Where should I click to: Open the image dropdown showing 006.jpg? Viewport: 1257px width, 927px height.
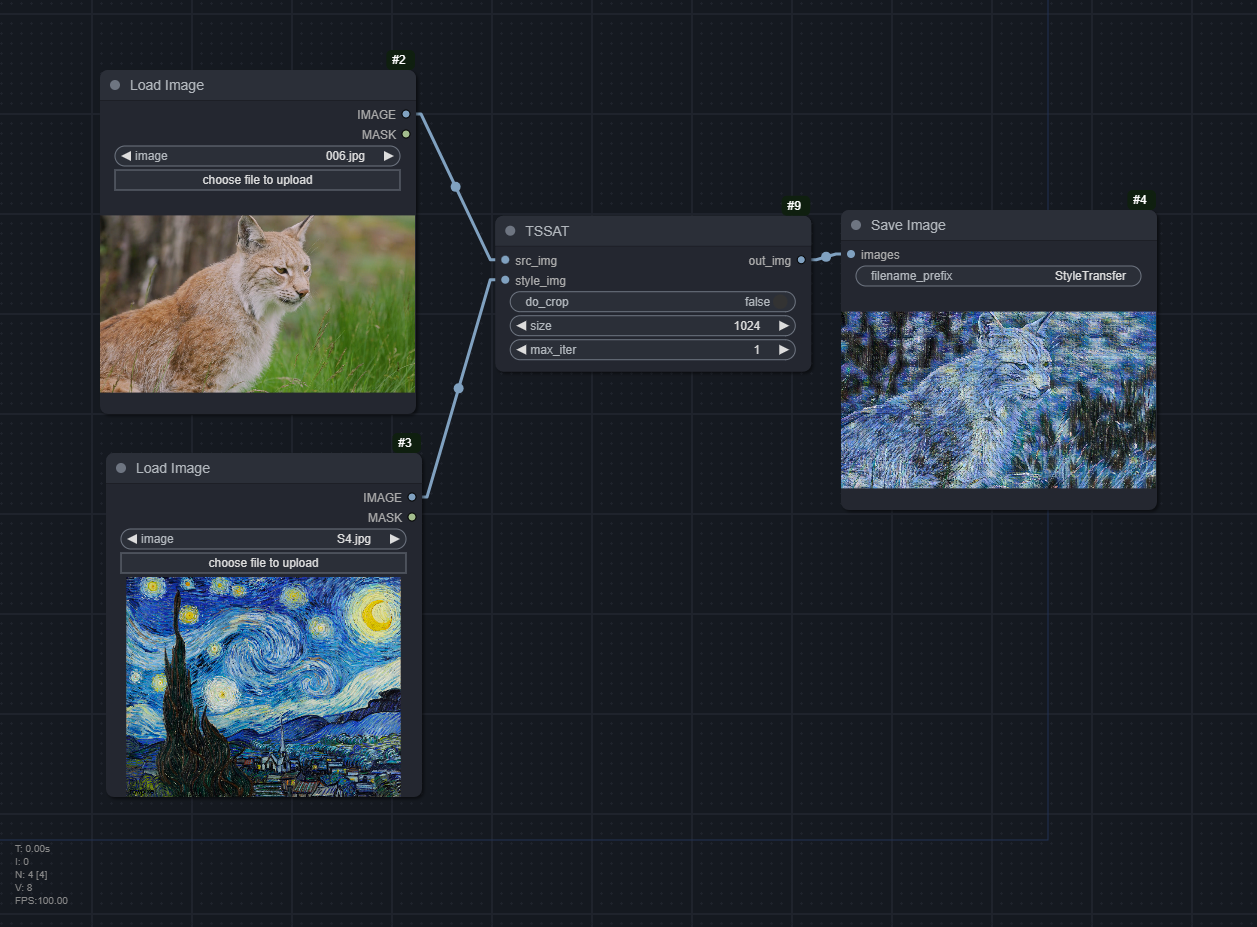tap(258, 156)
